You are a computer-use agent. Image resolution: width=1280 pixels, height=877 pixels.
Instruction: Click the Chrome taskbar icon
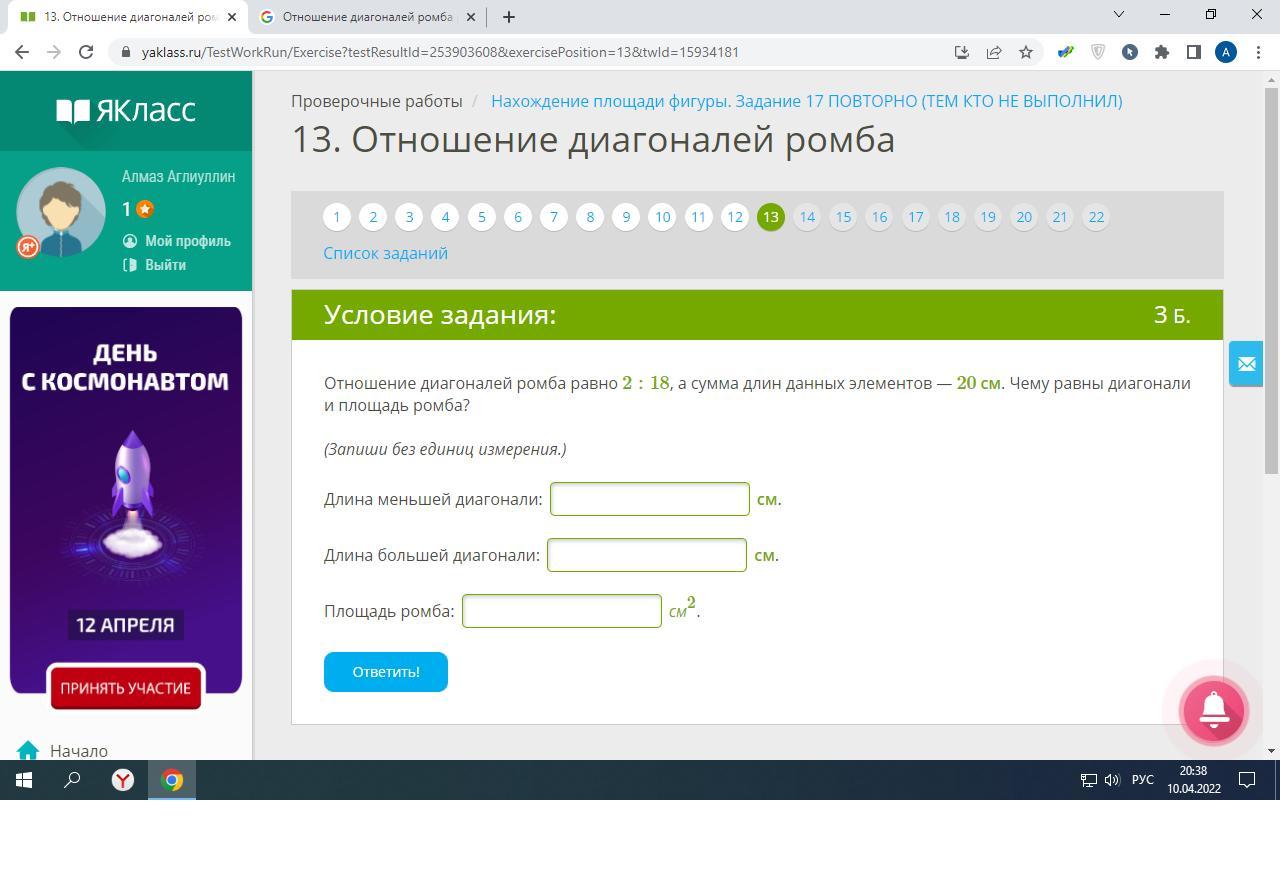172,780
